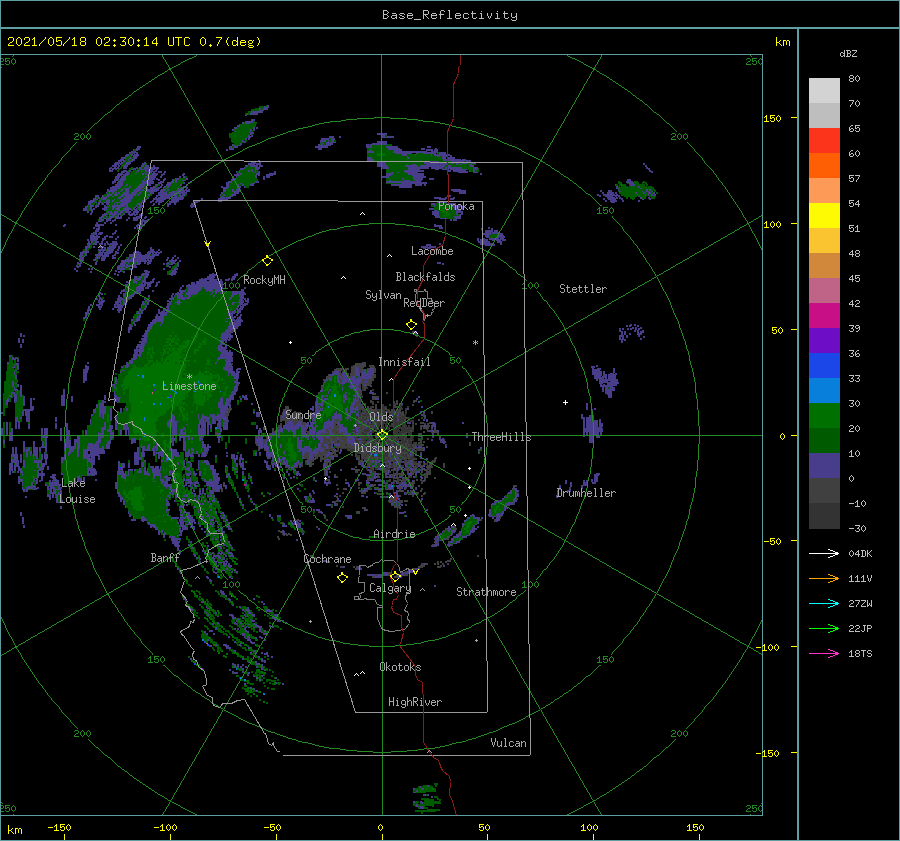Screen dimensions: 900x841
Task: Click the Okotoks town label
Action: point(400,667)
